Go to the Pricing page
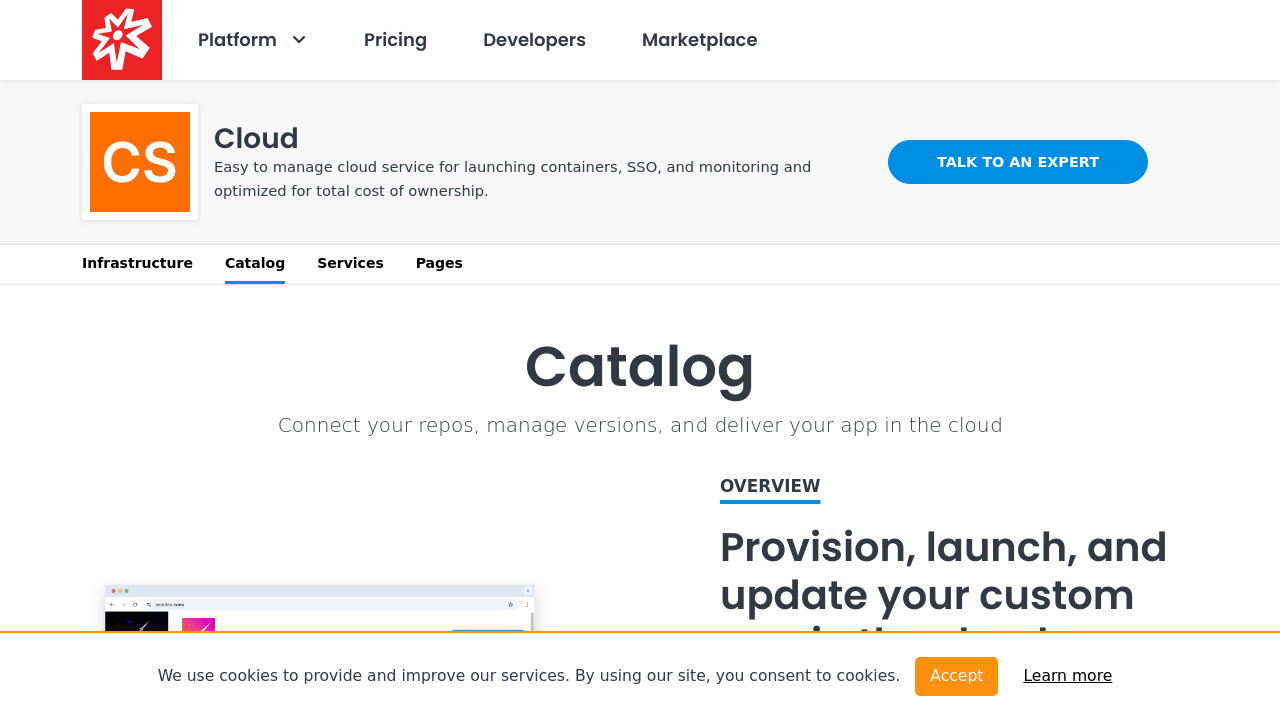The image size is (1280, 720). (395, 40)
